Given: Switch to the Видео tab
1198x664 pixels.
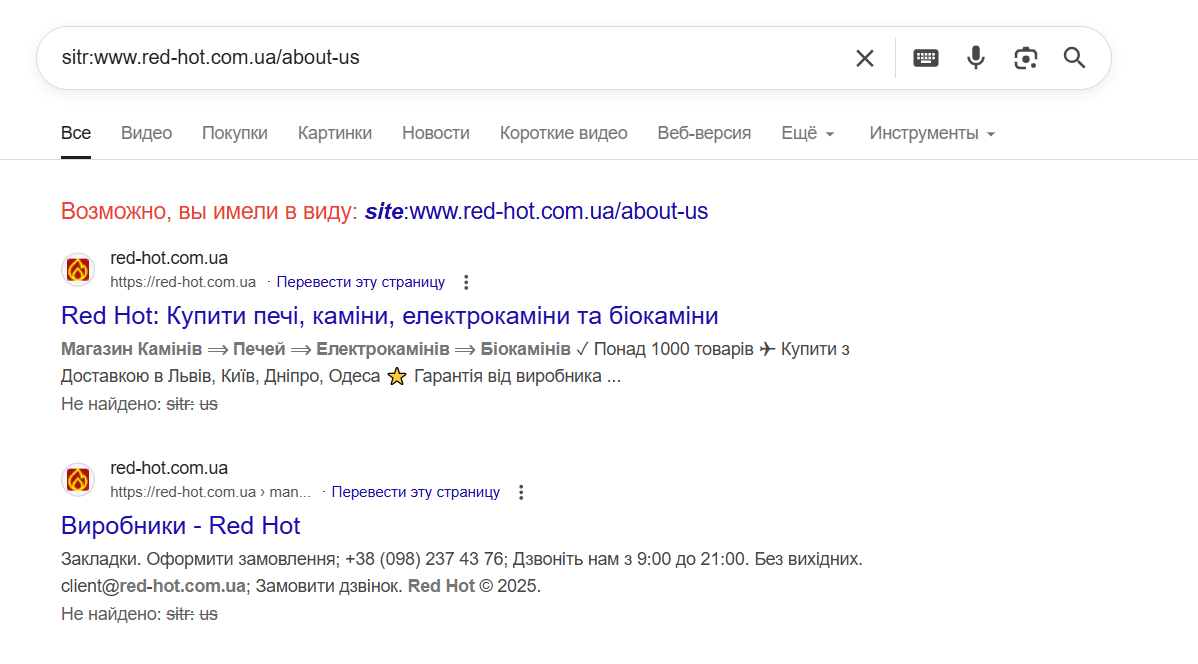Looking at the screenshot, I should pos(146,133).
